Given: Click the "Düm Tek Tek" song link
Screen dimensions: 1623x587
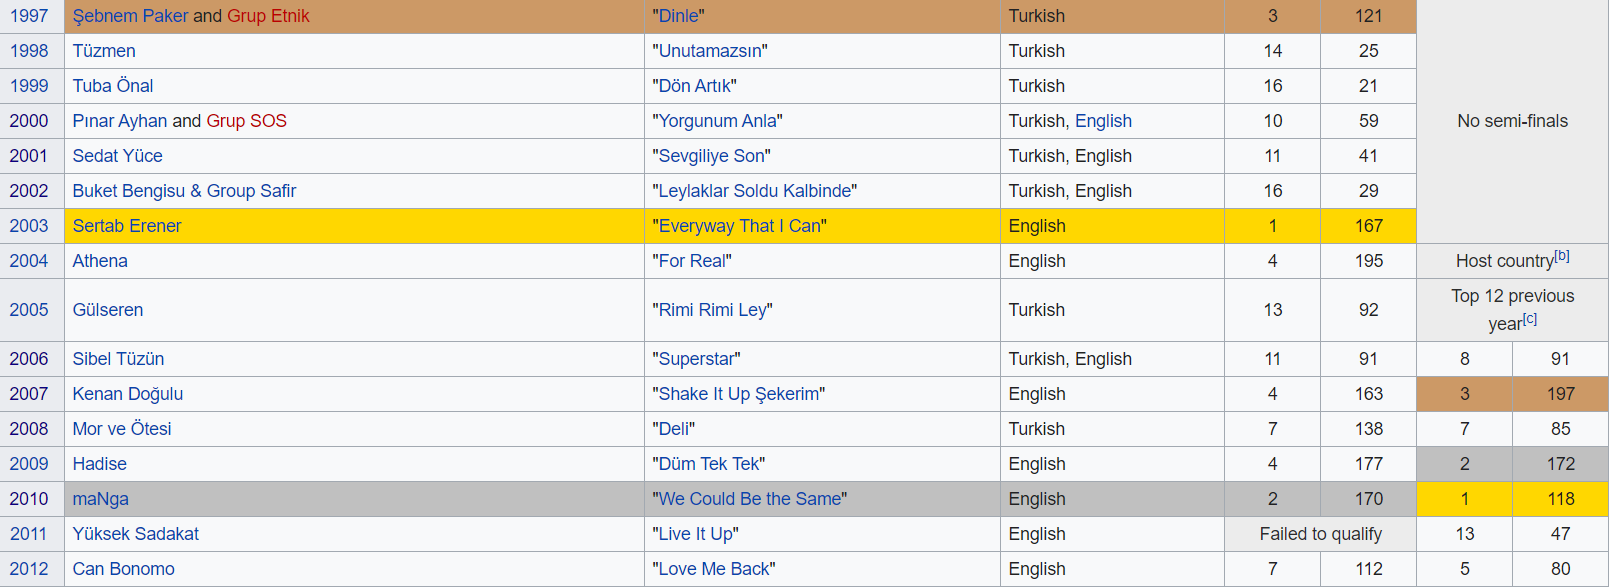Looking at the screenshot, I should click(x=708, y=464).
